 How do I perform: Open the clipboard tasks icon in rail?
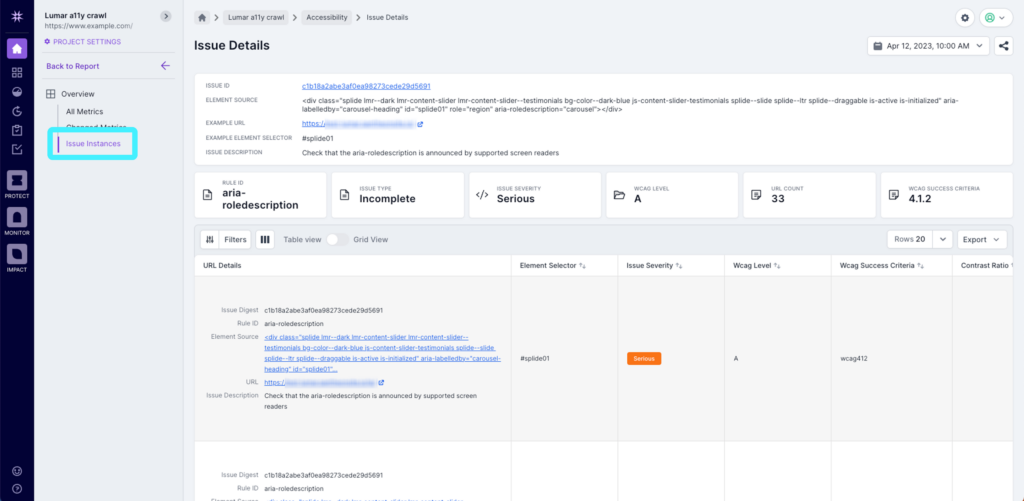pos(17,130)
